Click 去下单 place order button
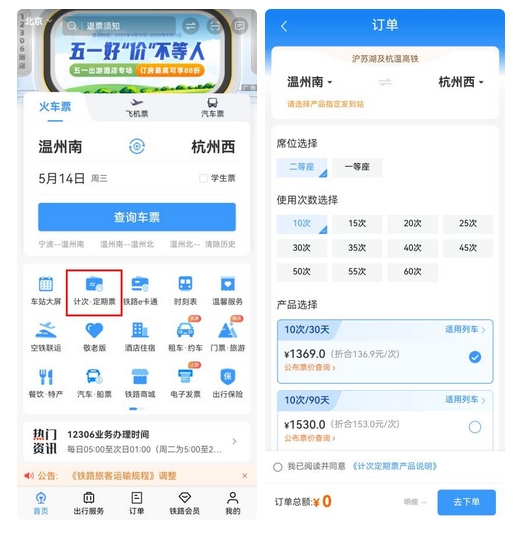Screen dimensions: 518x536 466,502
